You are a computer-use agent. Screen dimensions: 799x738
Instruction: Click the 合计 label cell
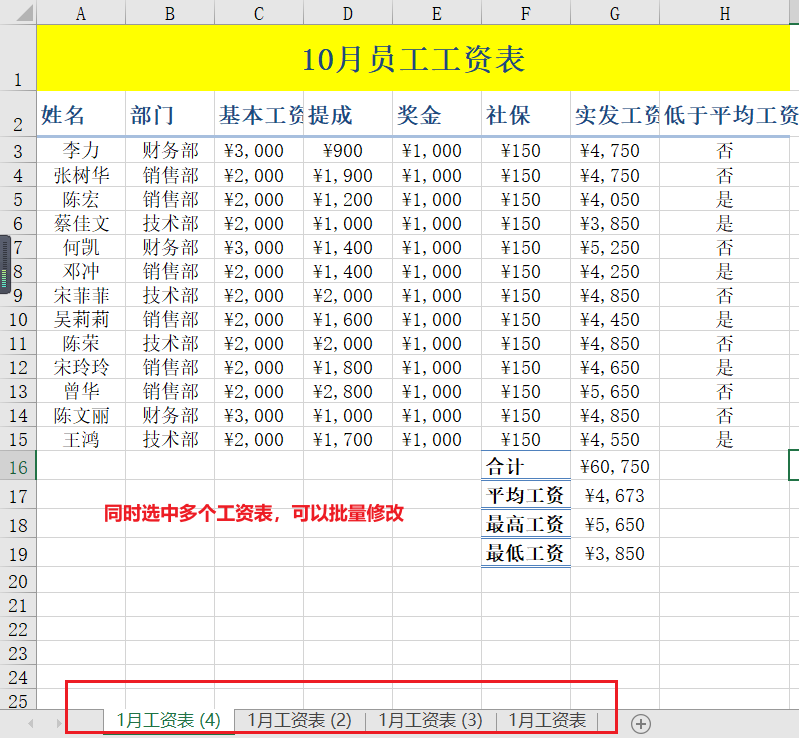526,466
